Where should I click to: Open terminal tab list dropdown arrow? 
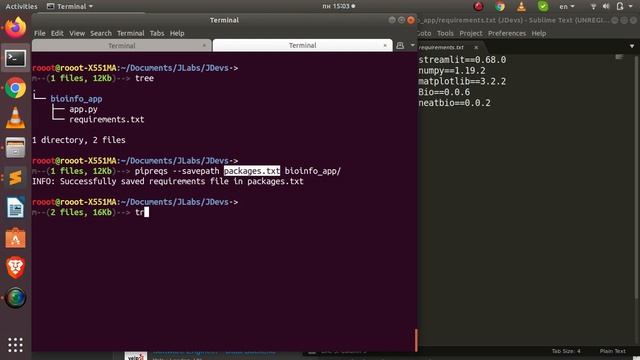413,45
